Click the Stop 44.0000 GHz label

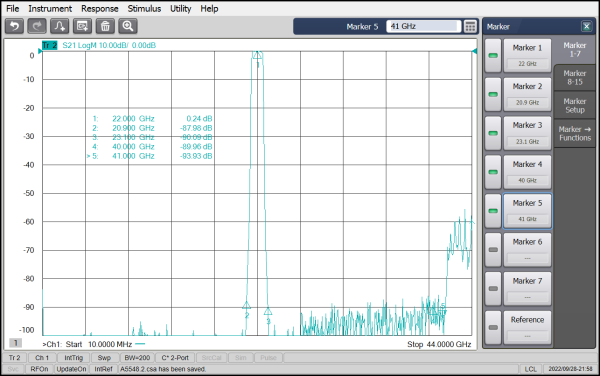pyautogui.click(x=439, y=344)
